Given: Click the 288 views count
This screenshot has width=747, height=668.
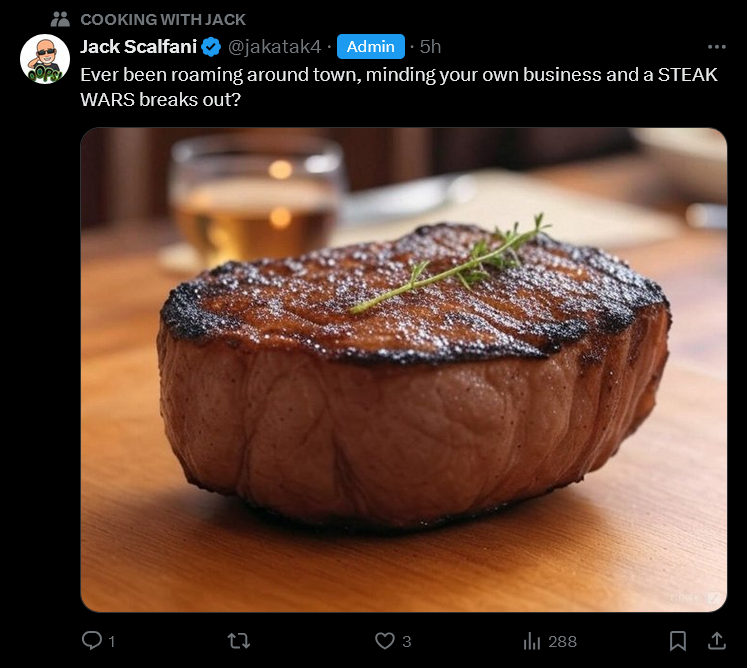Looking at the screenshot, I should tap(562, 642).
